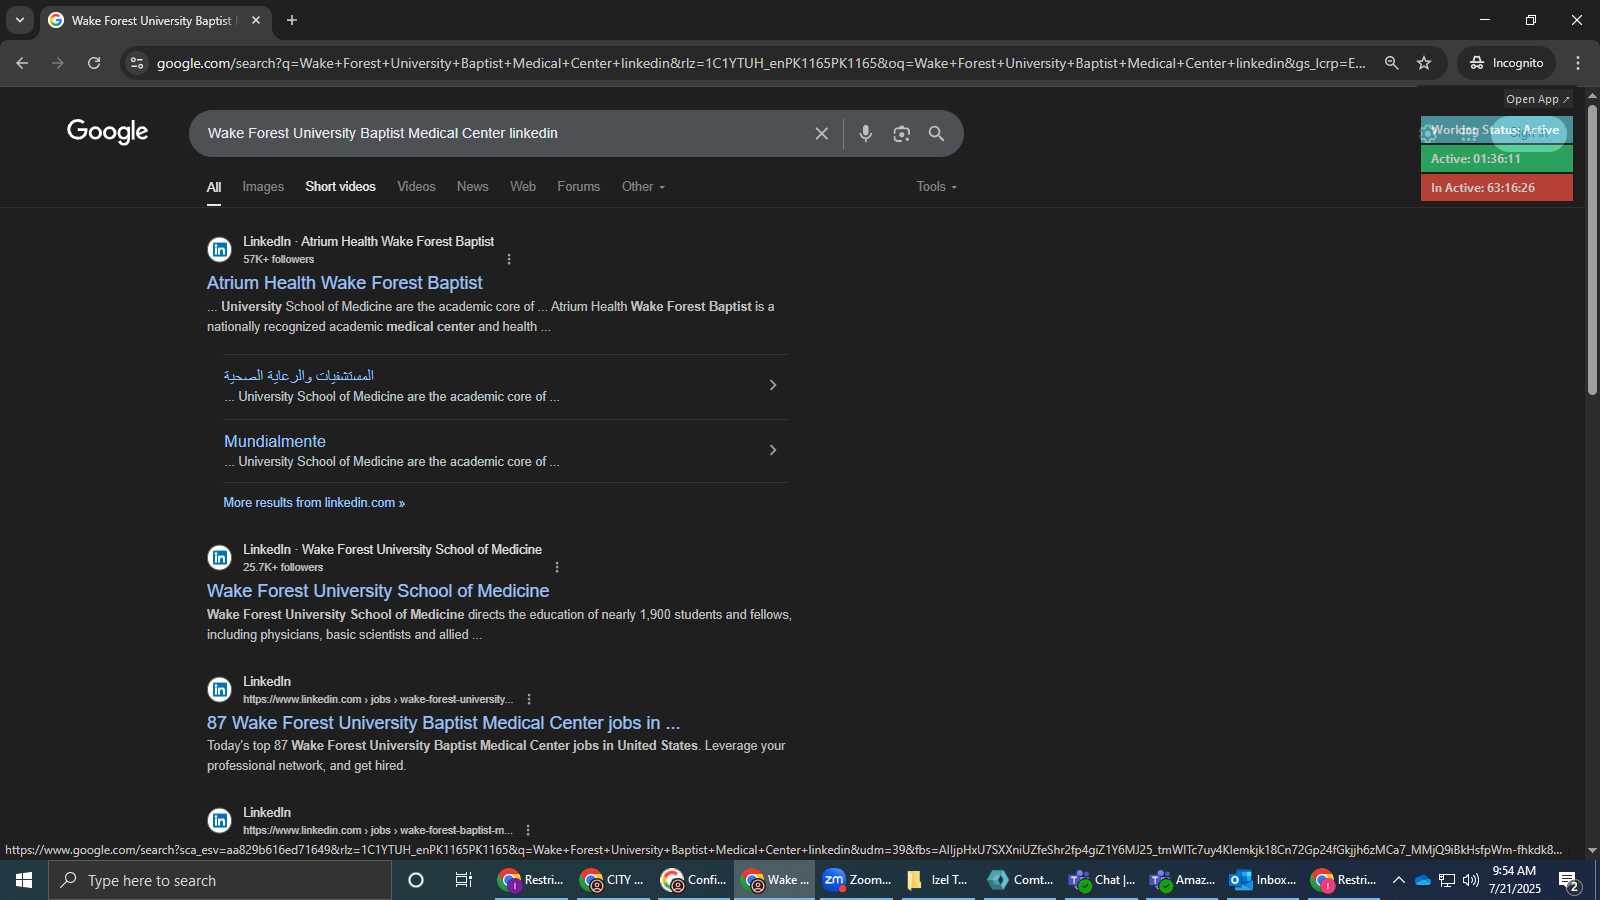The image size is (1600, 900).
Task: Click the Google logo
Action: (108, 131)
